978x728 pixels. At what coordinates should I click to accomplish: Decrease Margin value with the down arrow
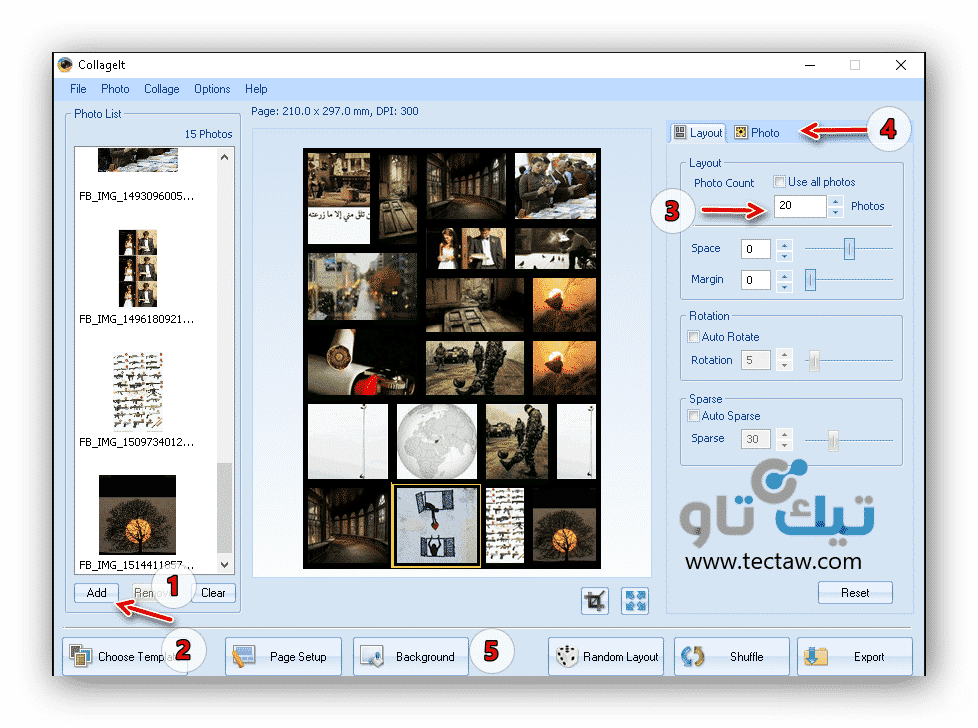pyautogui.click(x=785, y=286)
